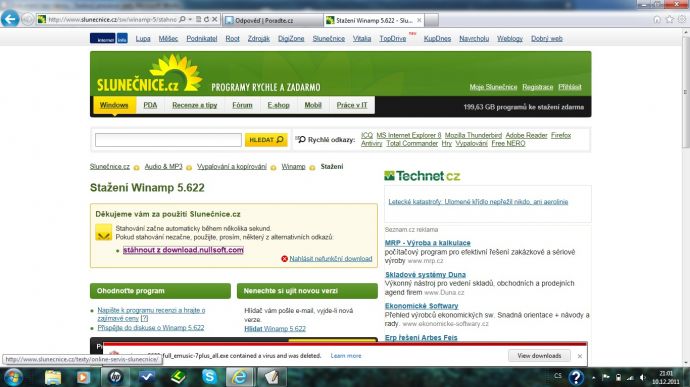Open Skype from the taskbar
The height and width of the screenshot is (387, 690).
[x=209, y=377]
